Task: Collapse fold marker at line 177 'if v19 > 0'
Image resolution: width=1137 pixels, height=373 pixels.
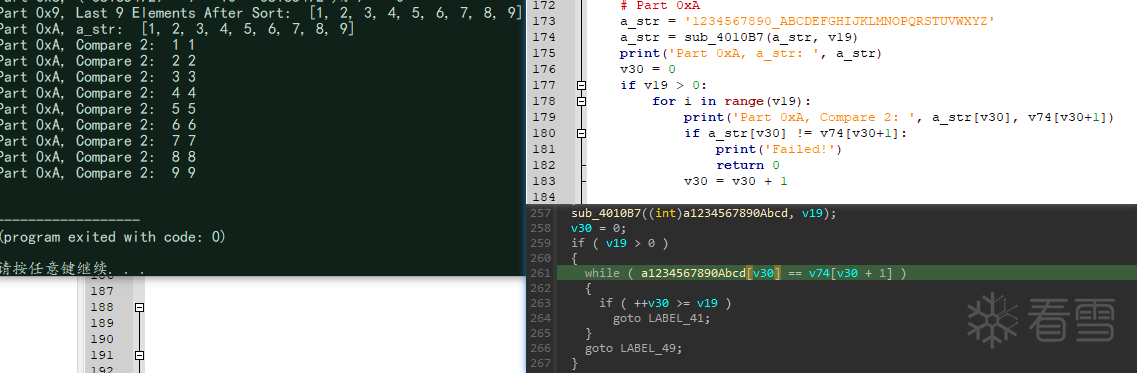Action: pyautogui.click(x=581, y=86)
